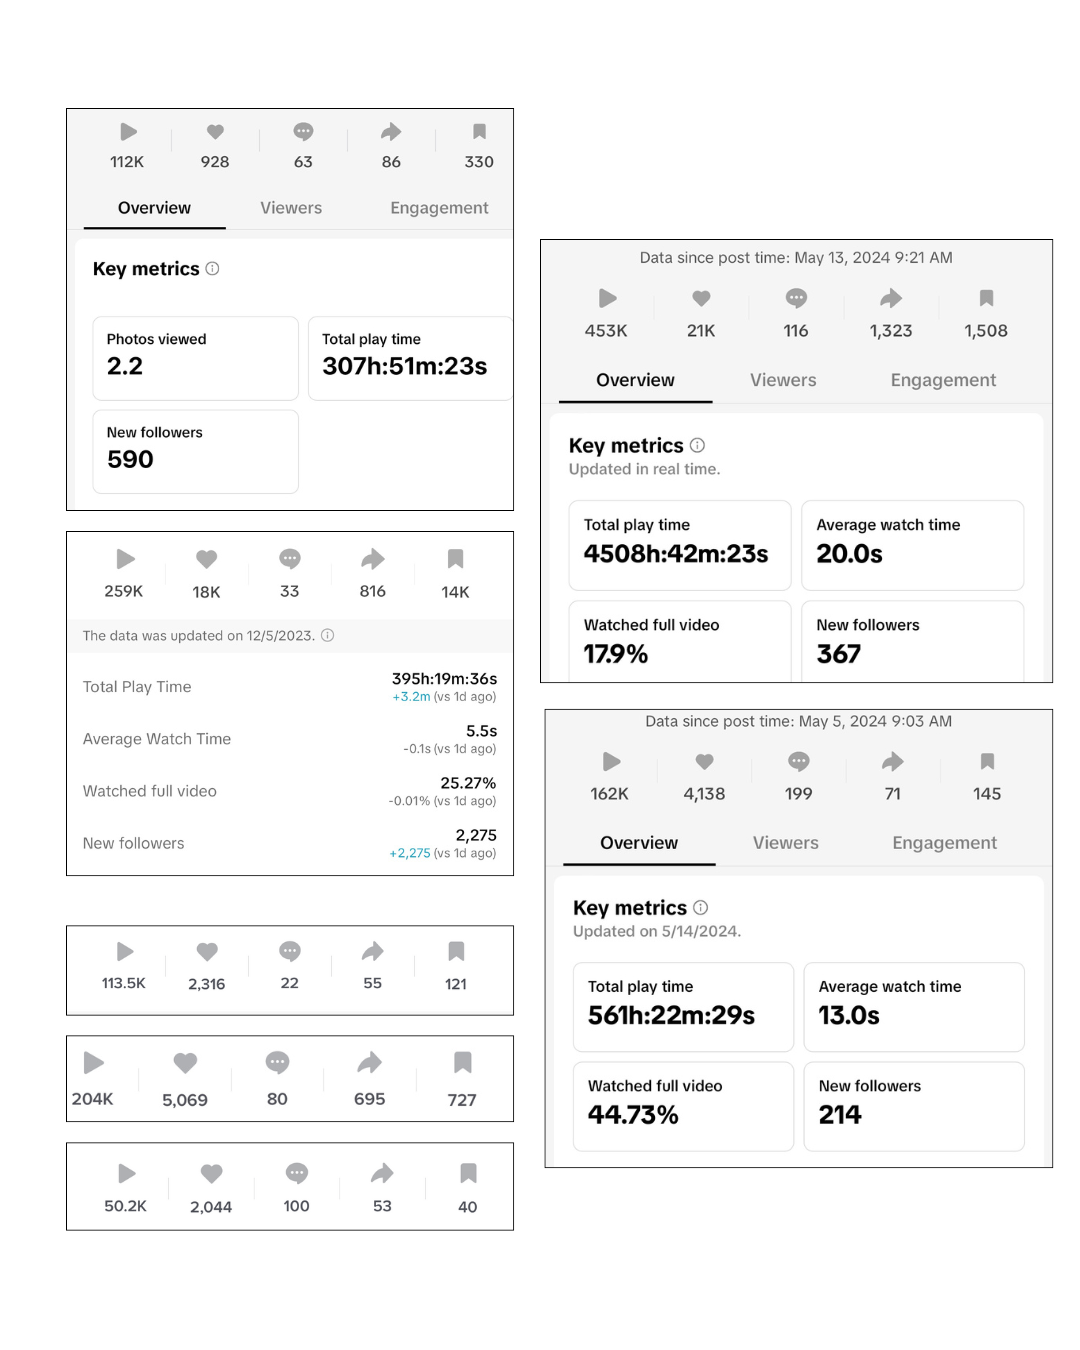Open the Viewers tab in the 453K panel

[x=783, y=380]
